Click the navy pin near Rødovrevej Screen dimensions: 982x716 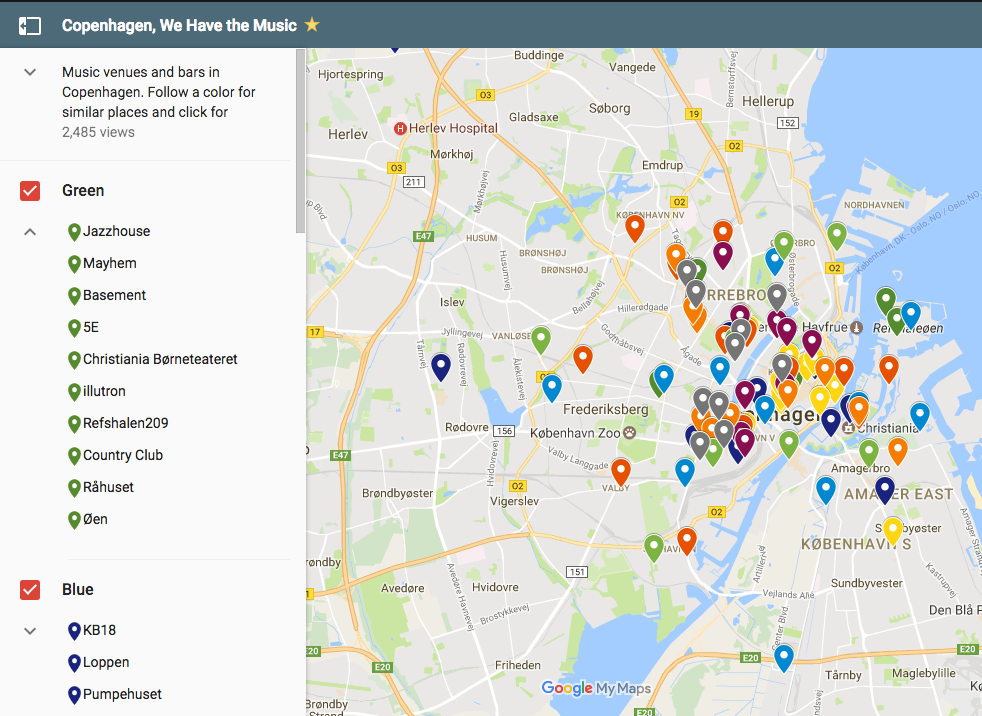click(x=441, y=366)
